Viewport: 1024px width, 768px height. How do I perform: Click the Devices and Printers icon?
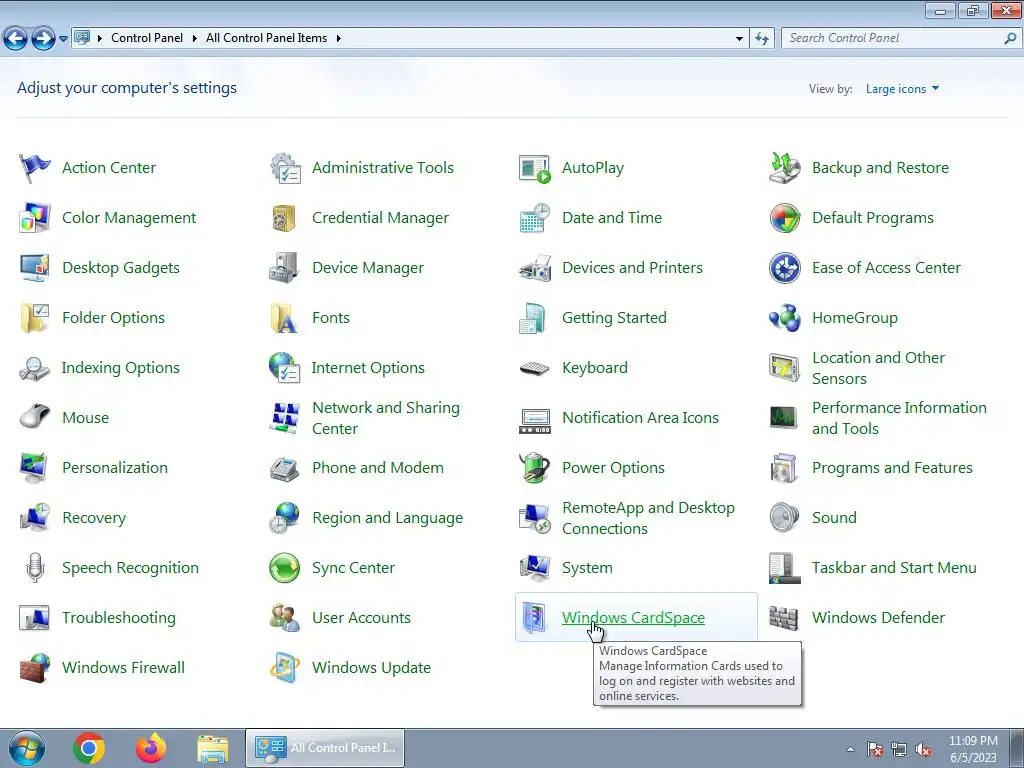[535, 268]
